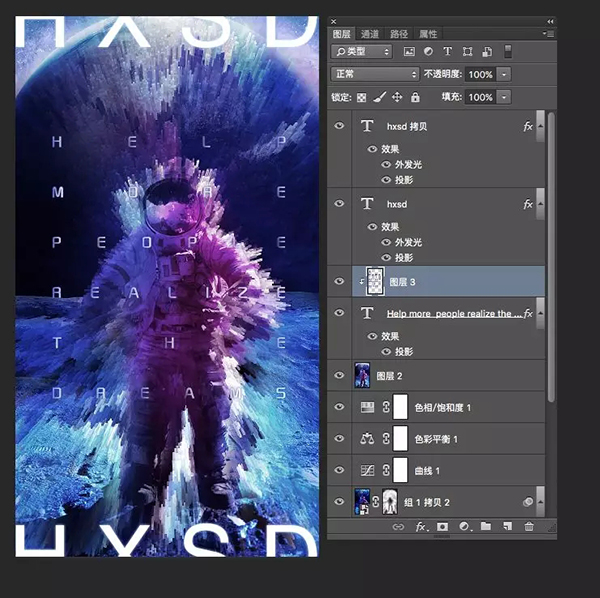Screen dimensions: 600x598
Task: Toggle visibility of 图层 2
Action: coord(339,375)
